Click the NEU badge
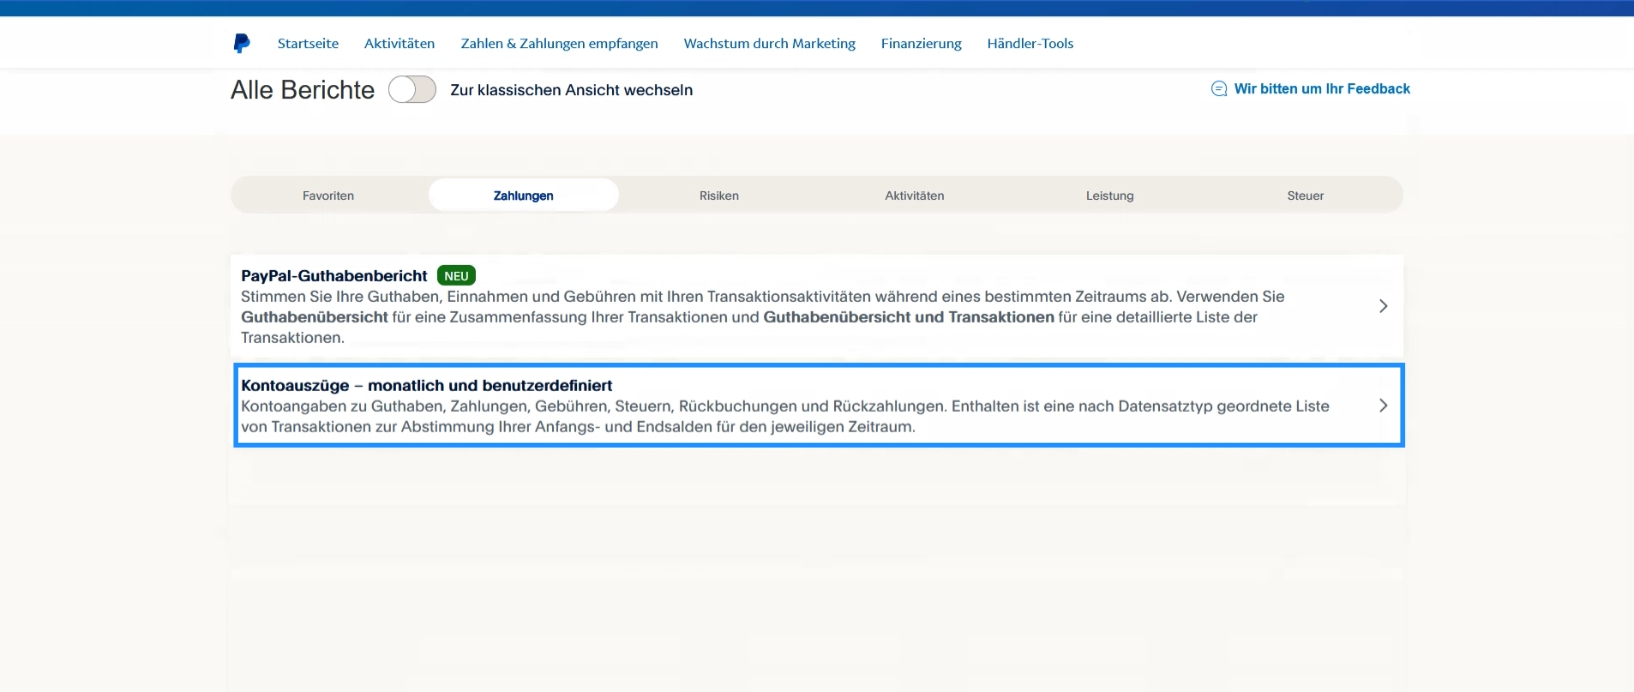The height and width of the screenshot is (692, 1634). click(x=456, y=276)
